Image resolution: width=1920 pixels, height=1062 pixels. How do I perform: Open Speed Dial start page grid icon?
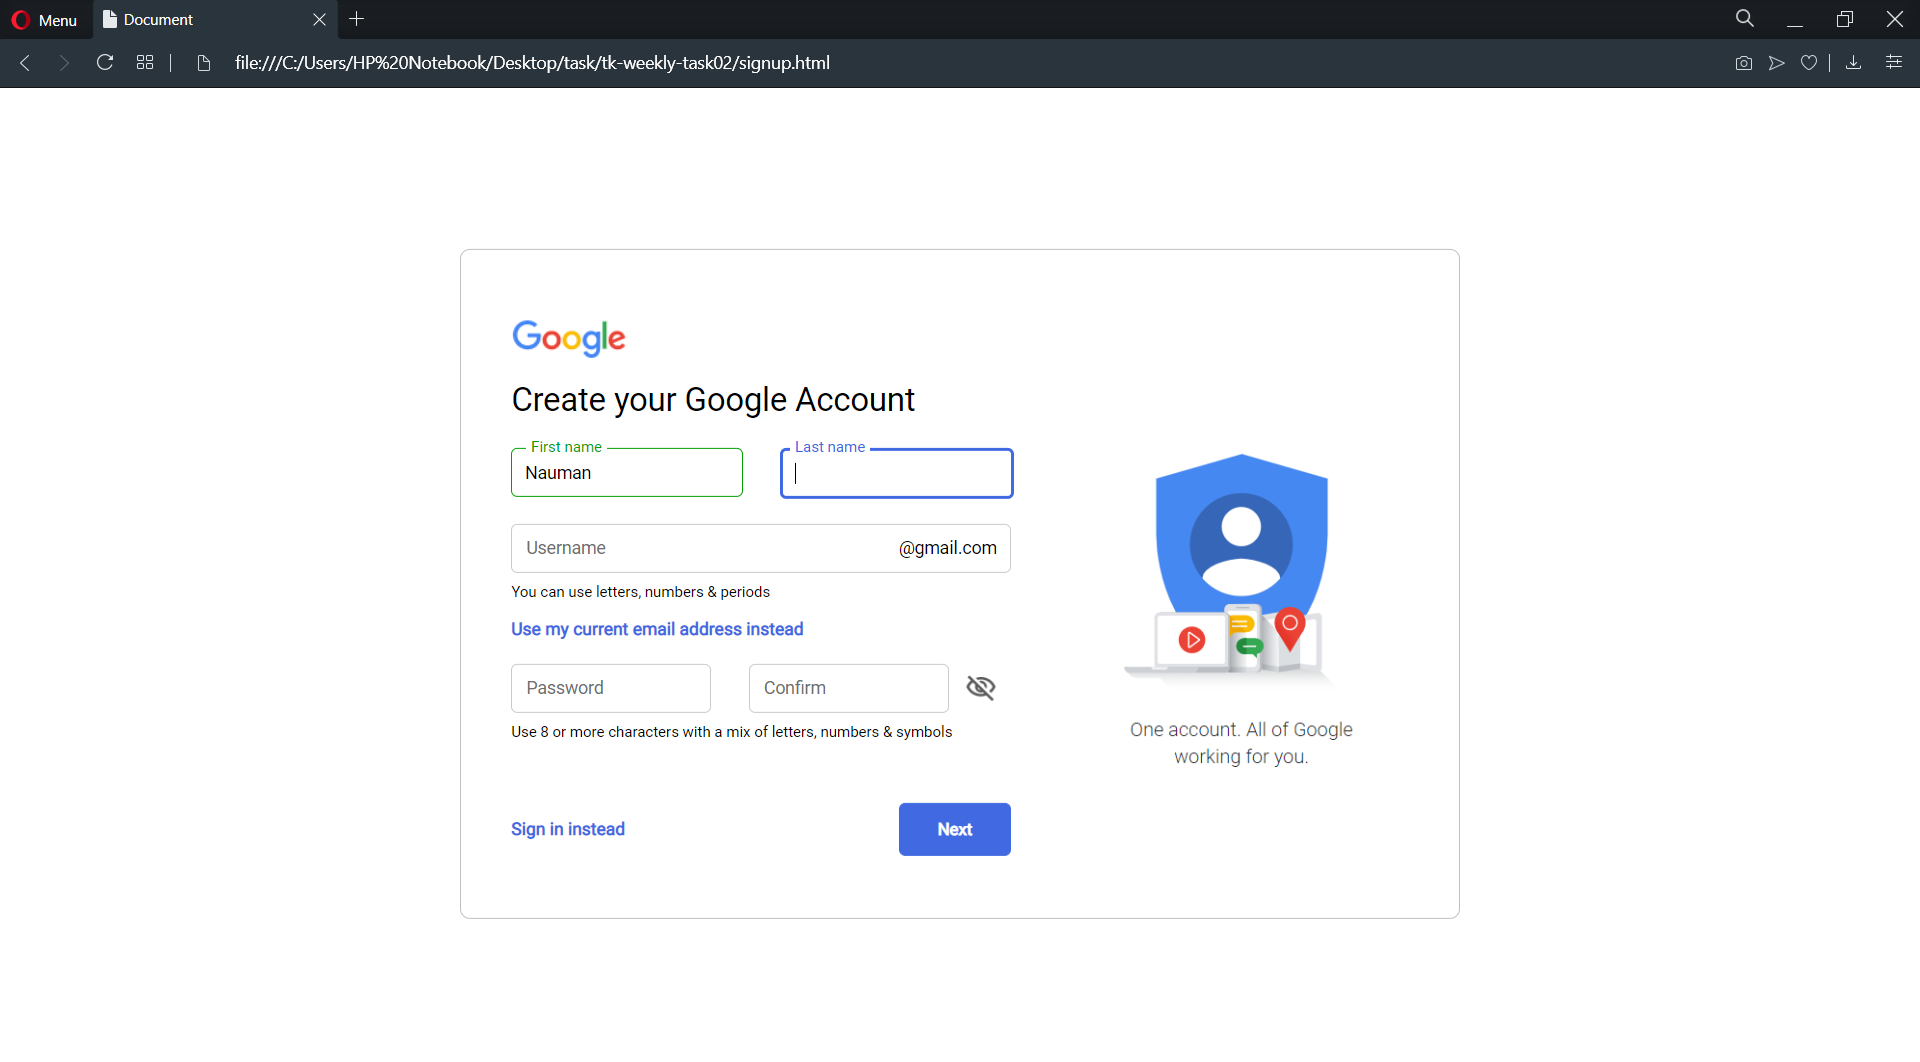pos(145,63)
